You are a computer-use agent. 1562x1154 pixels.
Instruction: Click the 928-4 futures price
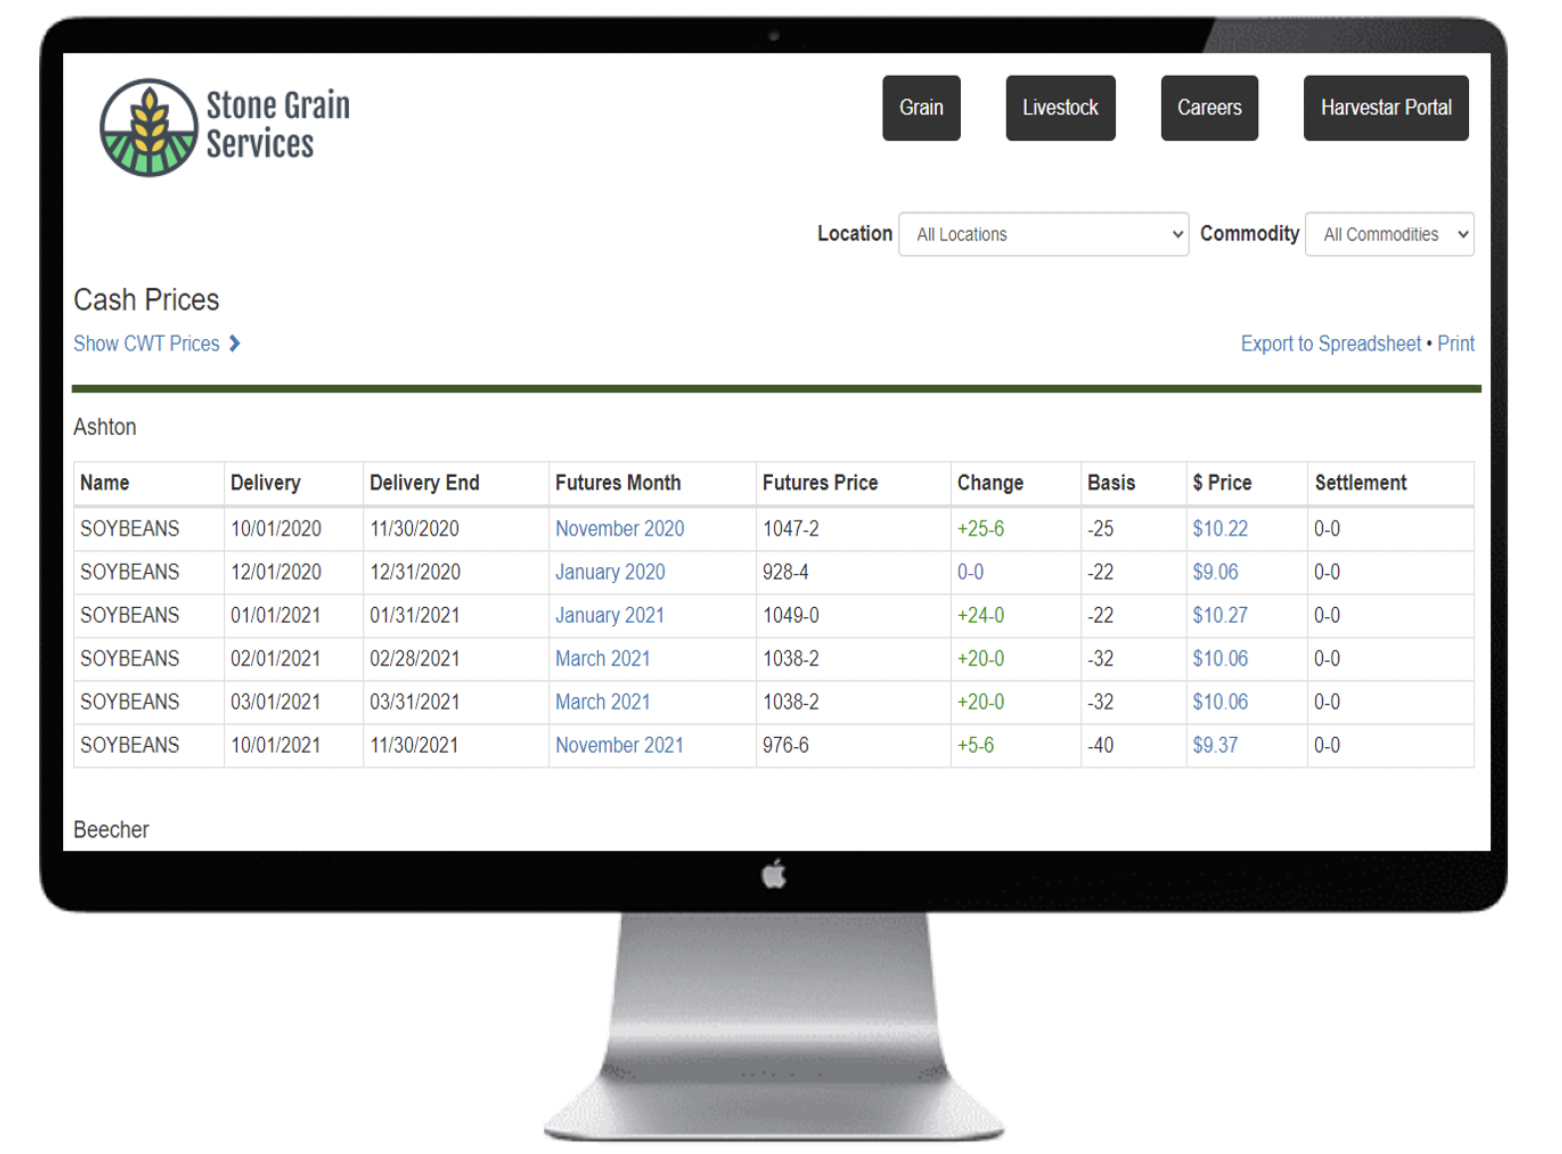point(786,572)
